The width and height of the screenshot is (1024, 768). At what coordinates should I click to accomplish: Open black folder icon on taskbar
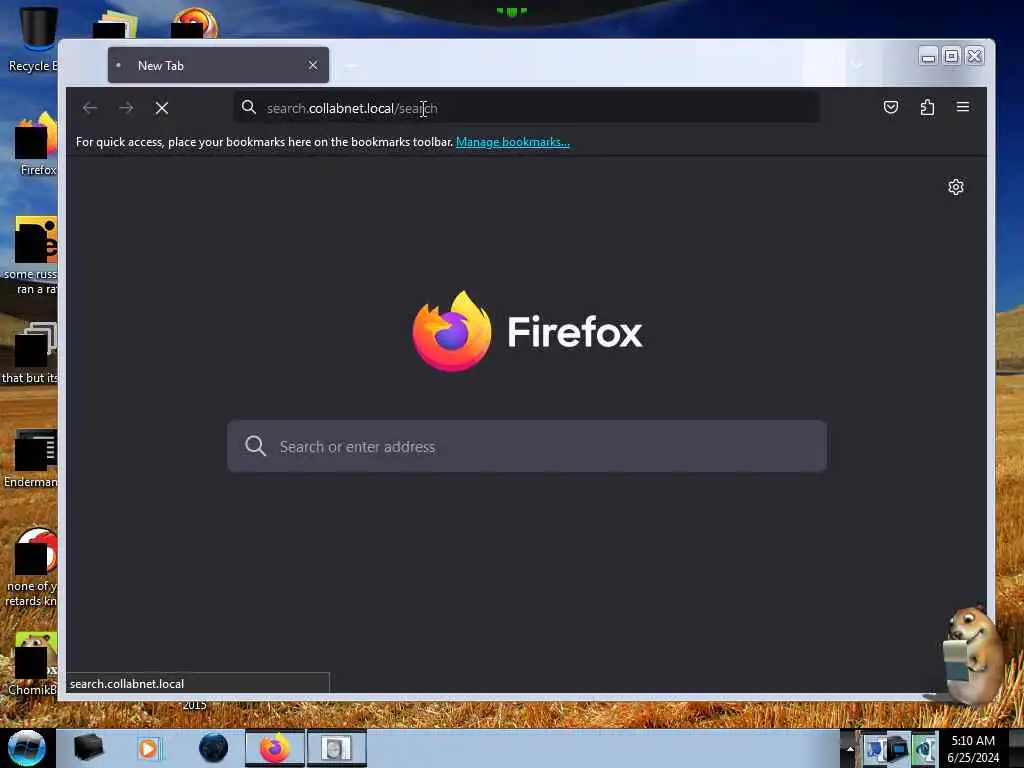click(x=89, y=748)
